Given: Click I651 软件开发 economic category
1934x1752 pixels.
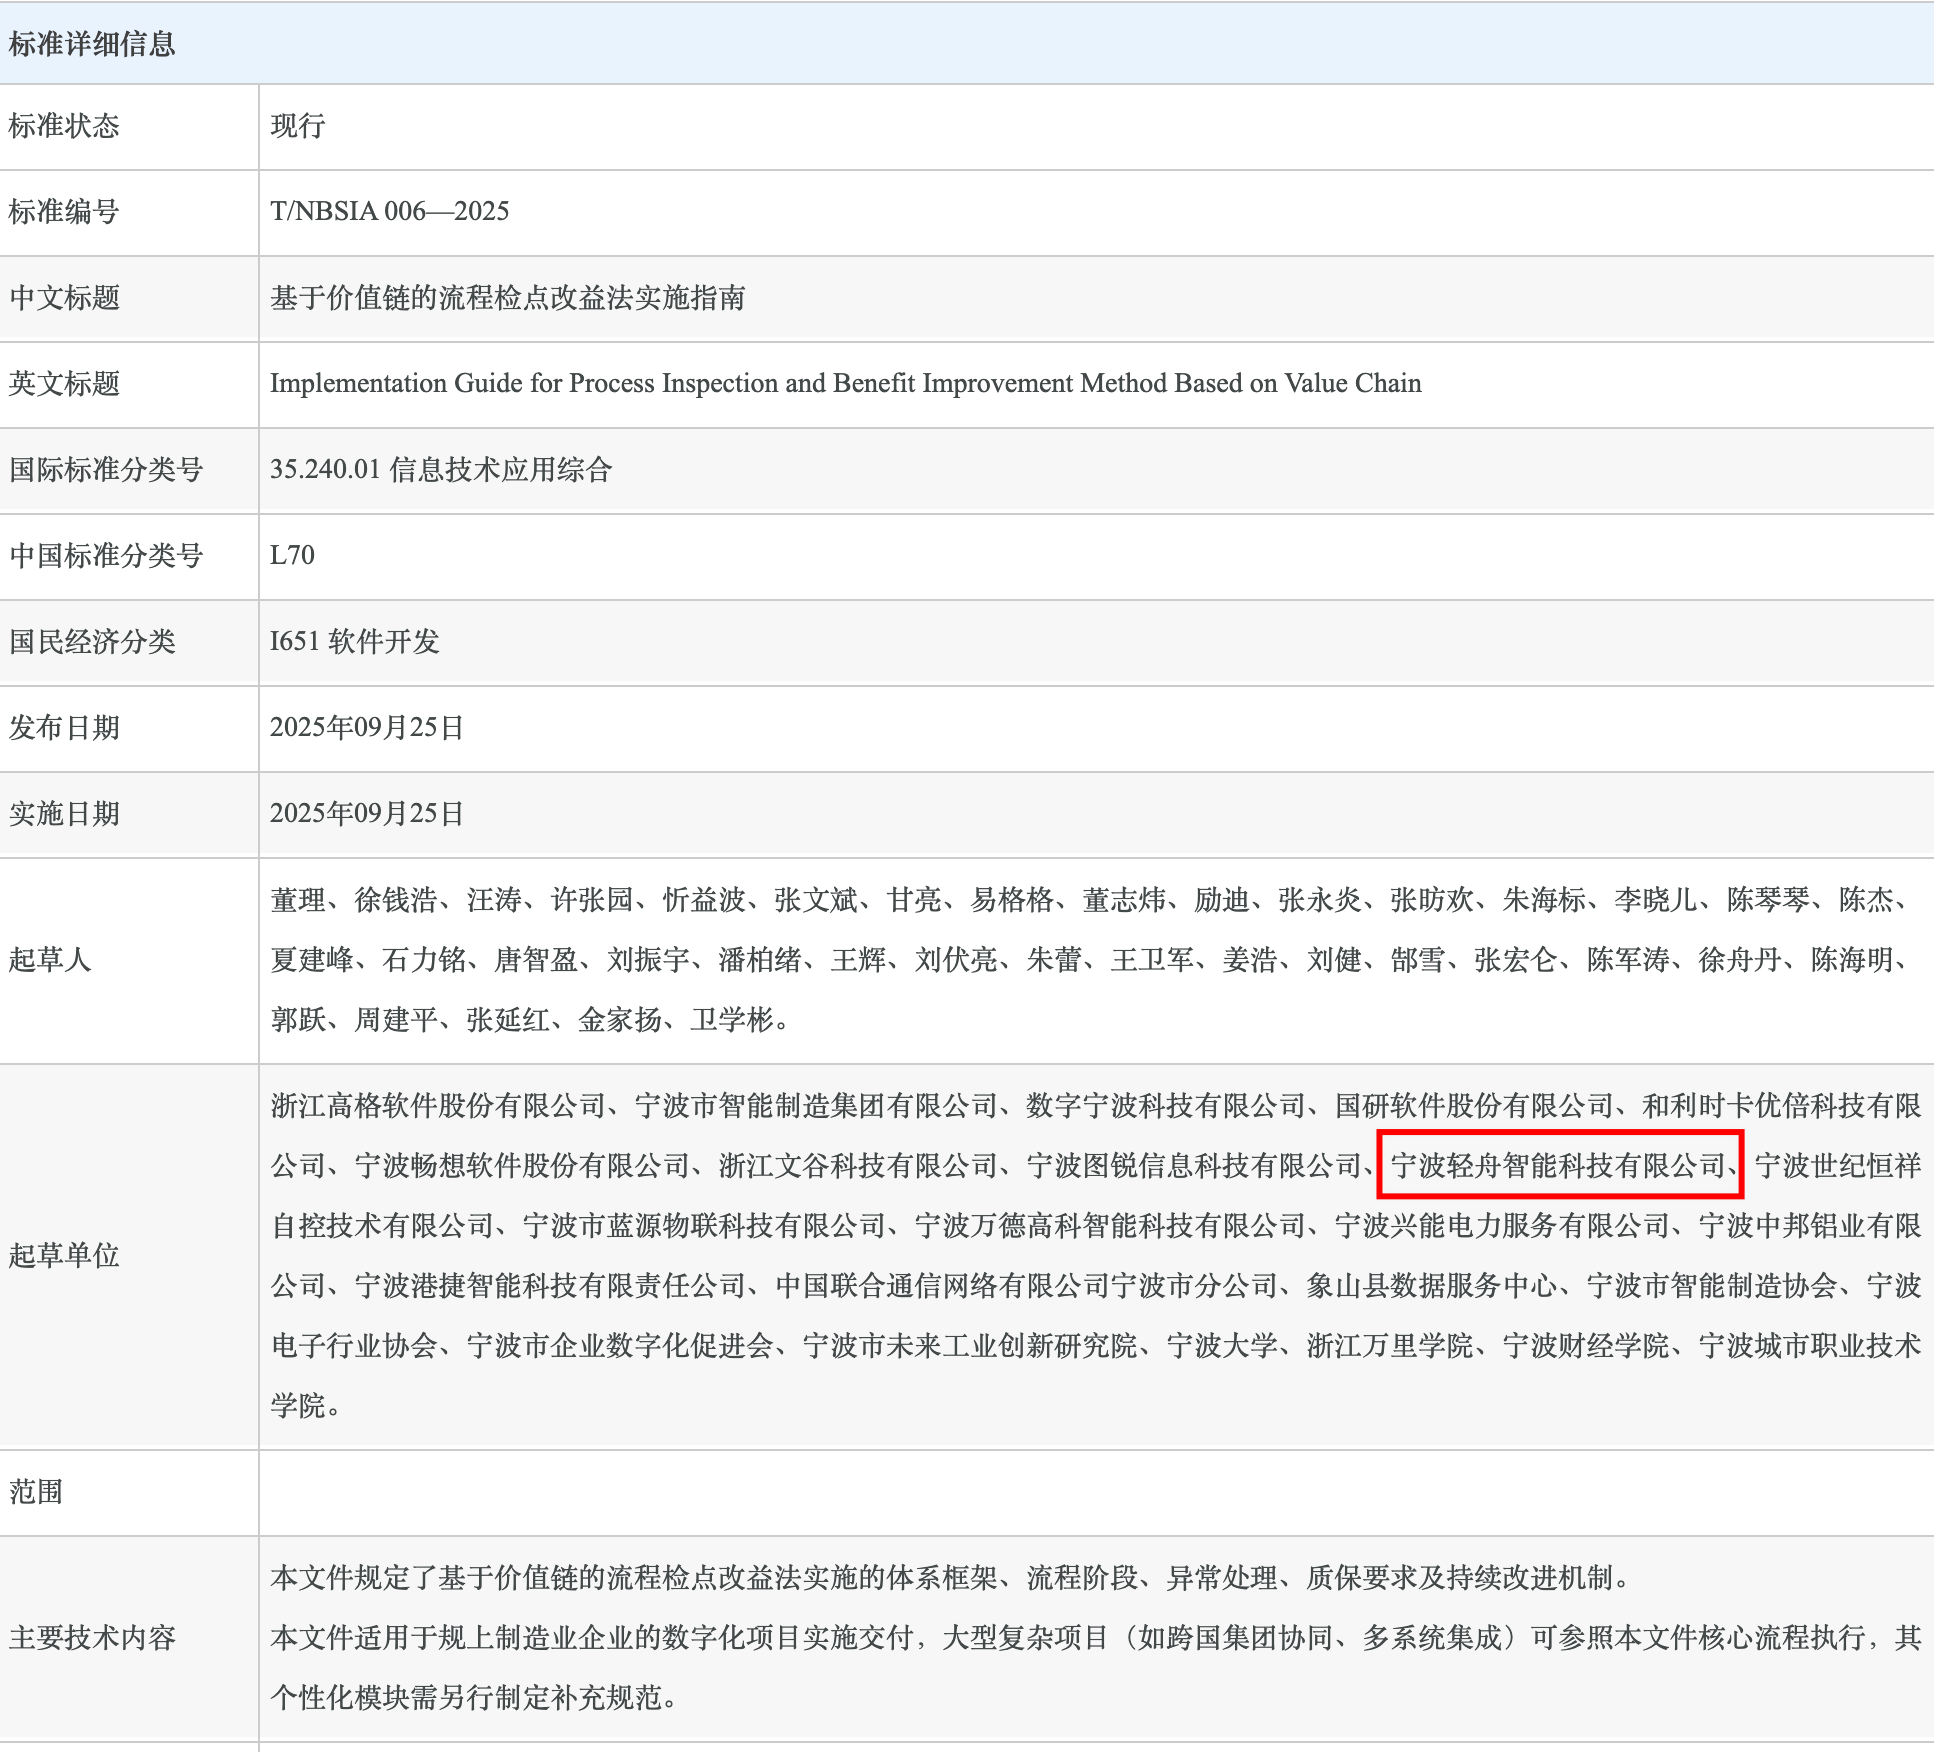Looking at the screenshot, I should point(354,641).
